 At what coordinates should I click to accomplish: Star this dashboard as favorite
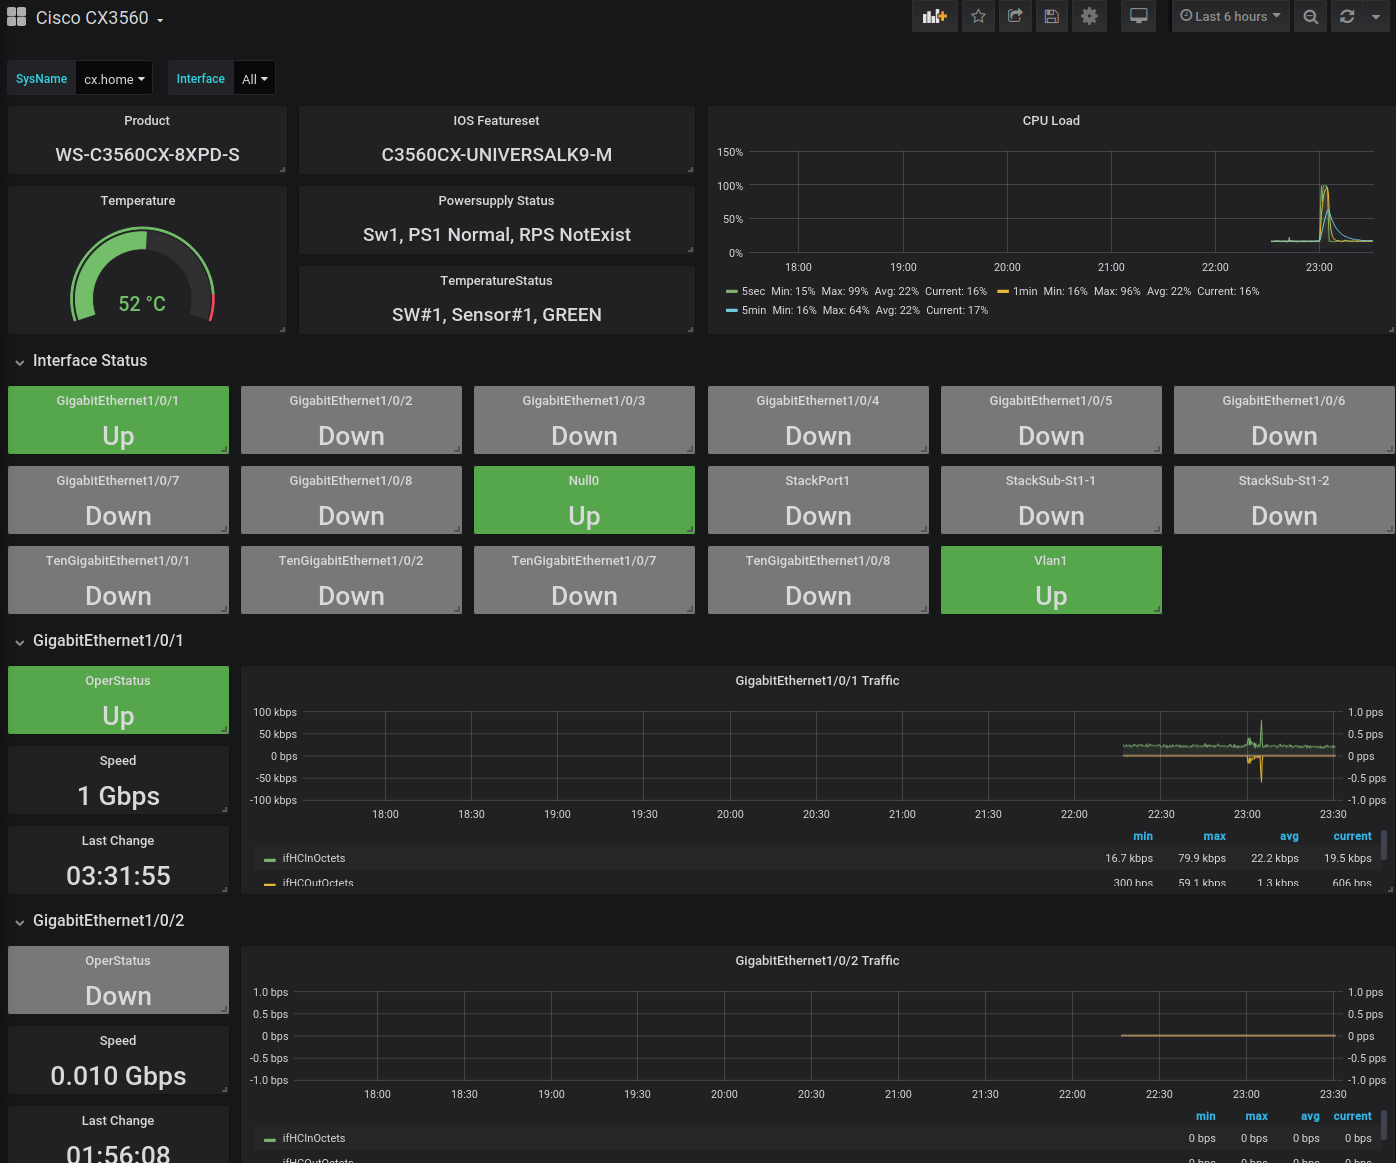pos(978,16)
